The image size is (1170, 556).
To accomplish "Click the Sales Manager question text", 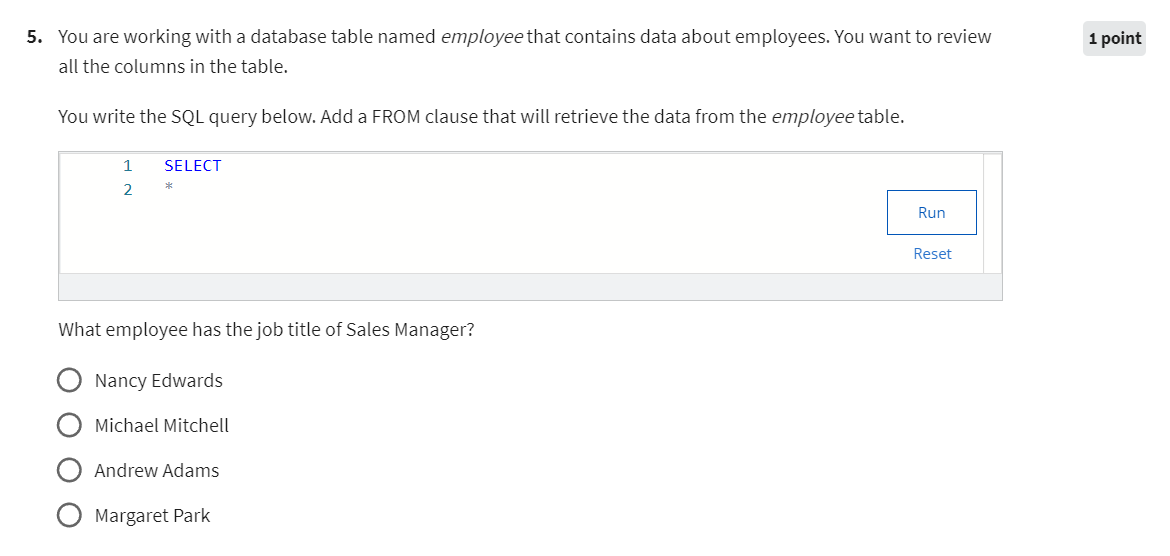I will click(x=266, y=329).
